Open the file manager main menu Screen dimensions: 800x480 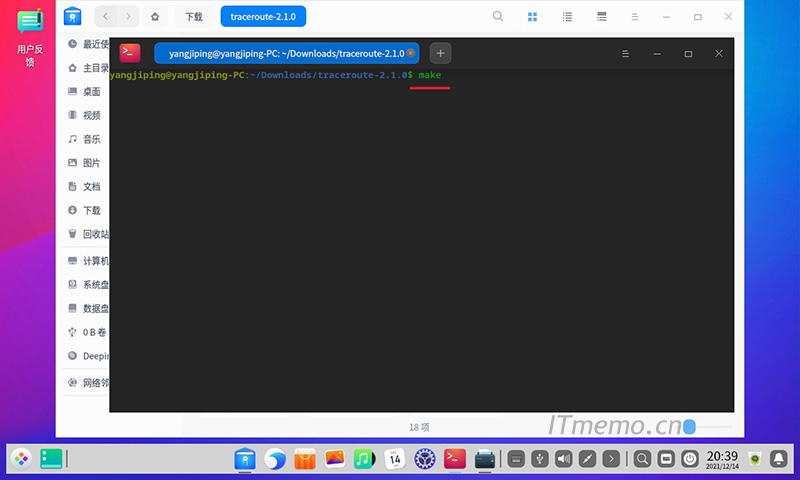pyautogui.click(x=636, y=17)
